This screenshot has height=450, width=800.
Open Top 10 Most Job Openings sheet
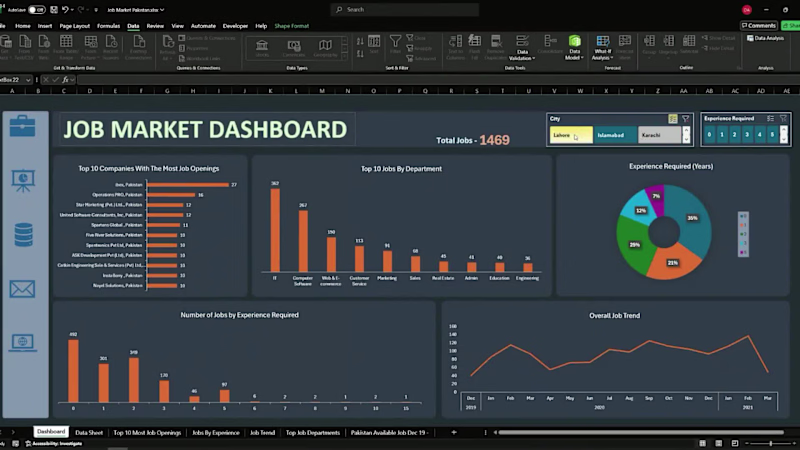click(147, 433)
